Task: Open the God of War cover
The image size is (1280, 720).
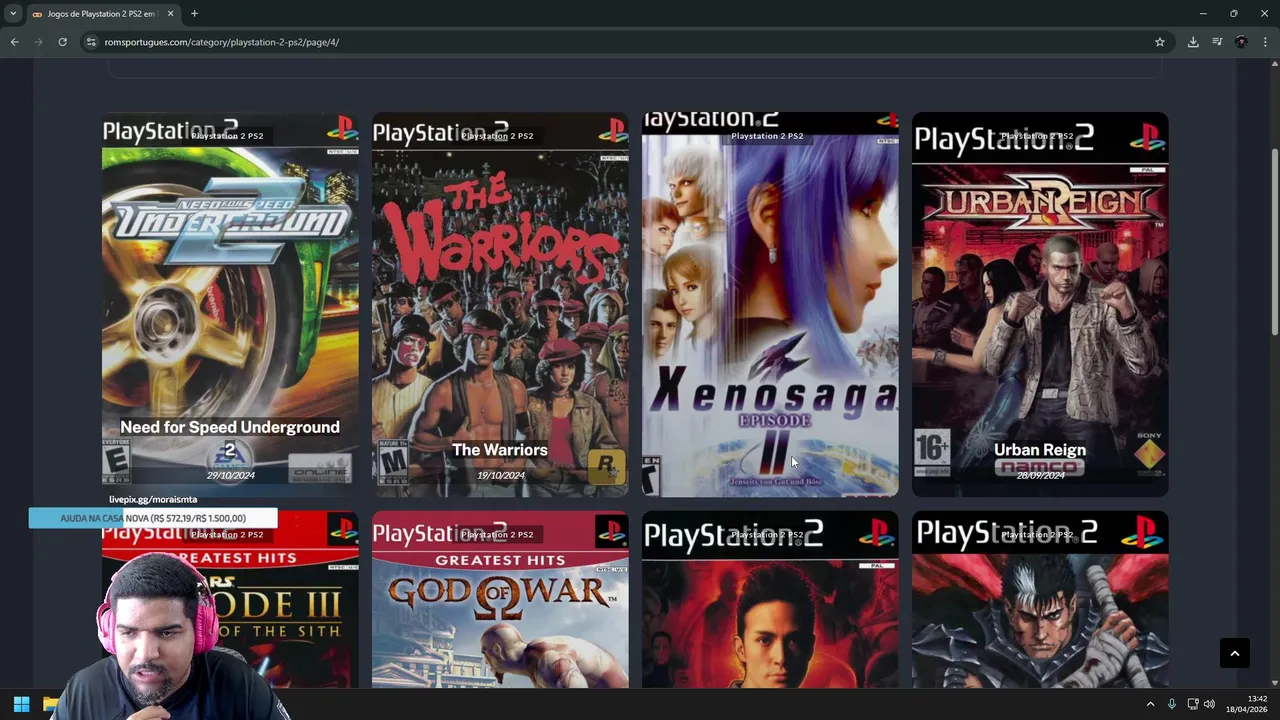Action: pyautogui.click(x=500, y=600)
